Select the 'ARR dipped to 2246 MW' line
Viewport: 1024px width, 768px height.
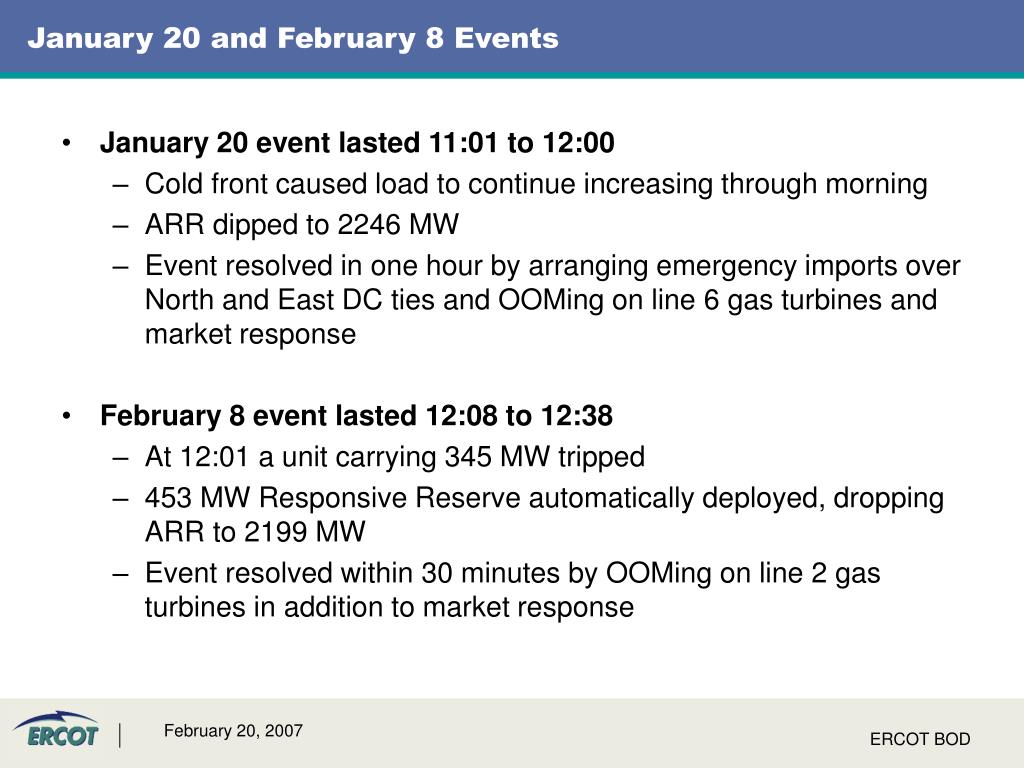pos(302,225)
